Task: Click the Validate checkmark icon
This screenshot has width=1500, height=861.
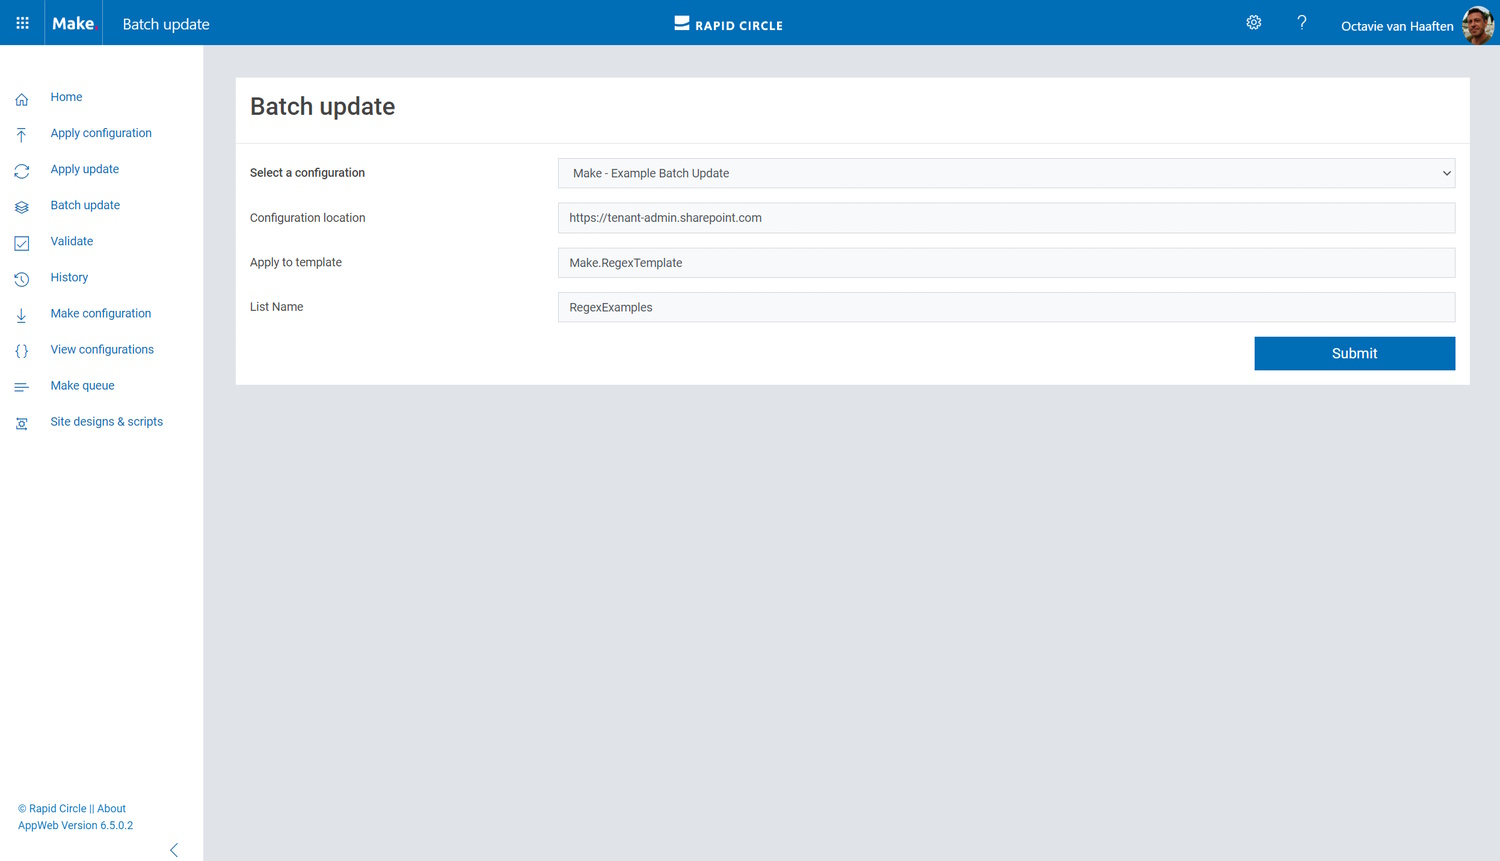Action: [x=22, y=243]
